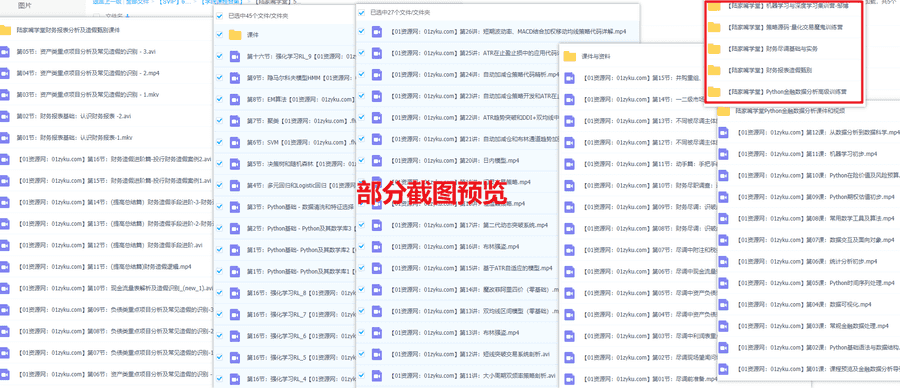This screenshot has width=900, height=388.
Task: Select 图片 in the left sidebar
Action: (25, 5)
